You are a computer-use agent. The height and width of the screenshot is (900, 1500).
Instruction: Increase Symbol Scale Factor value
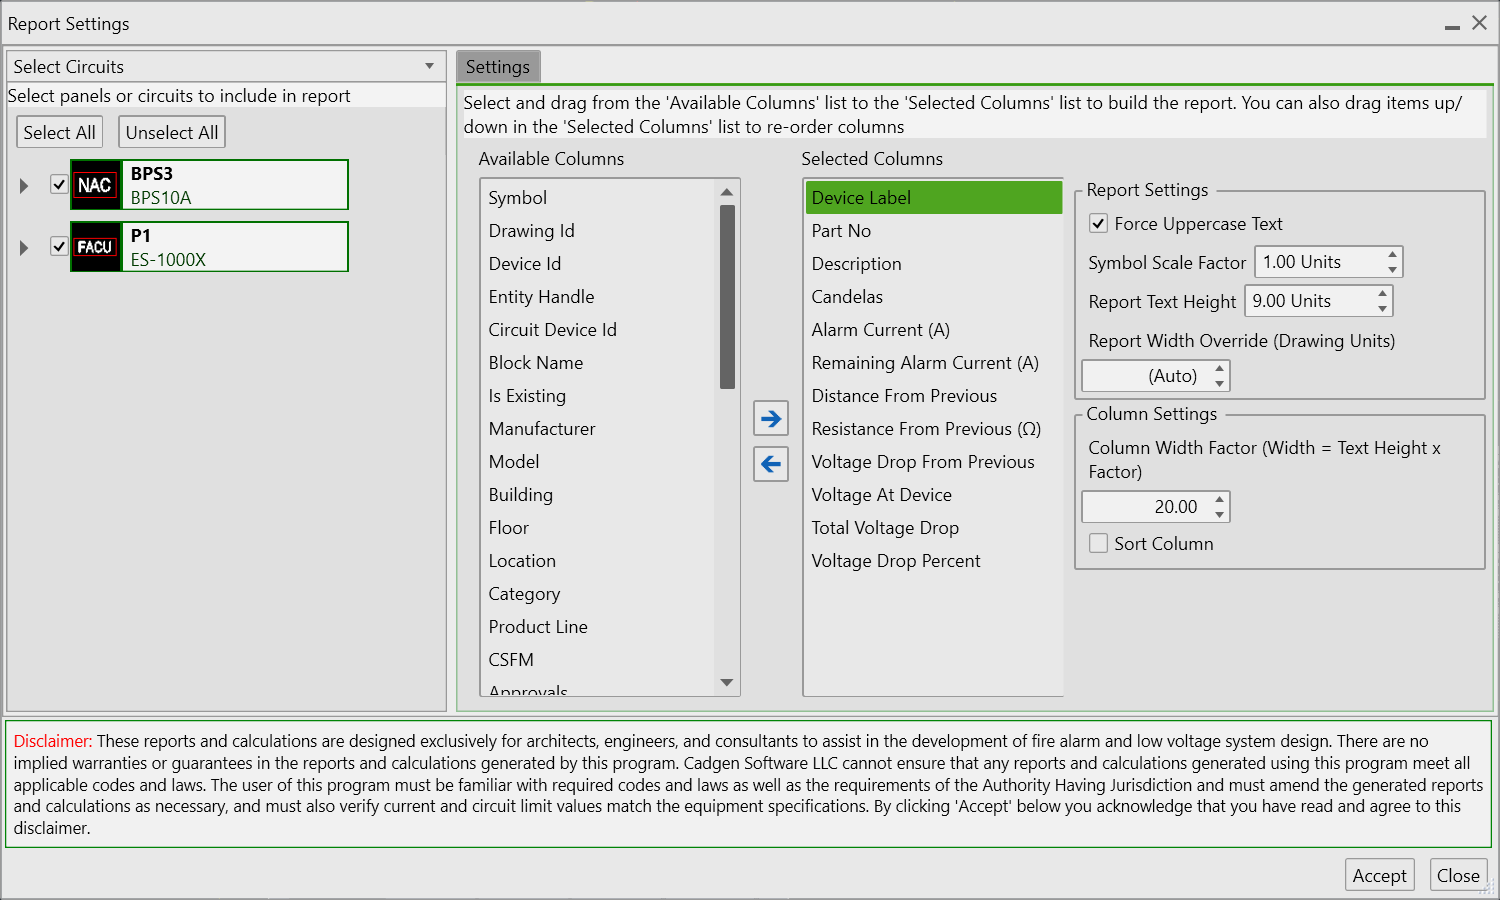(1392, 255)
